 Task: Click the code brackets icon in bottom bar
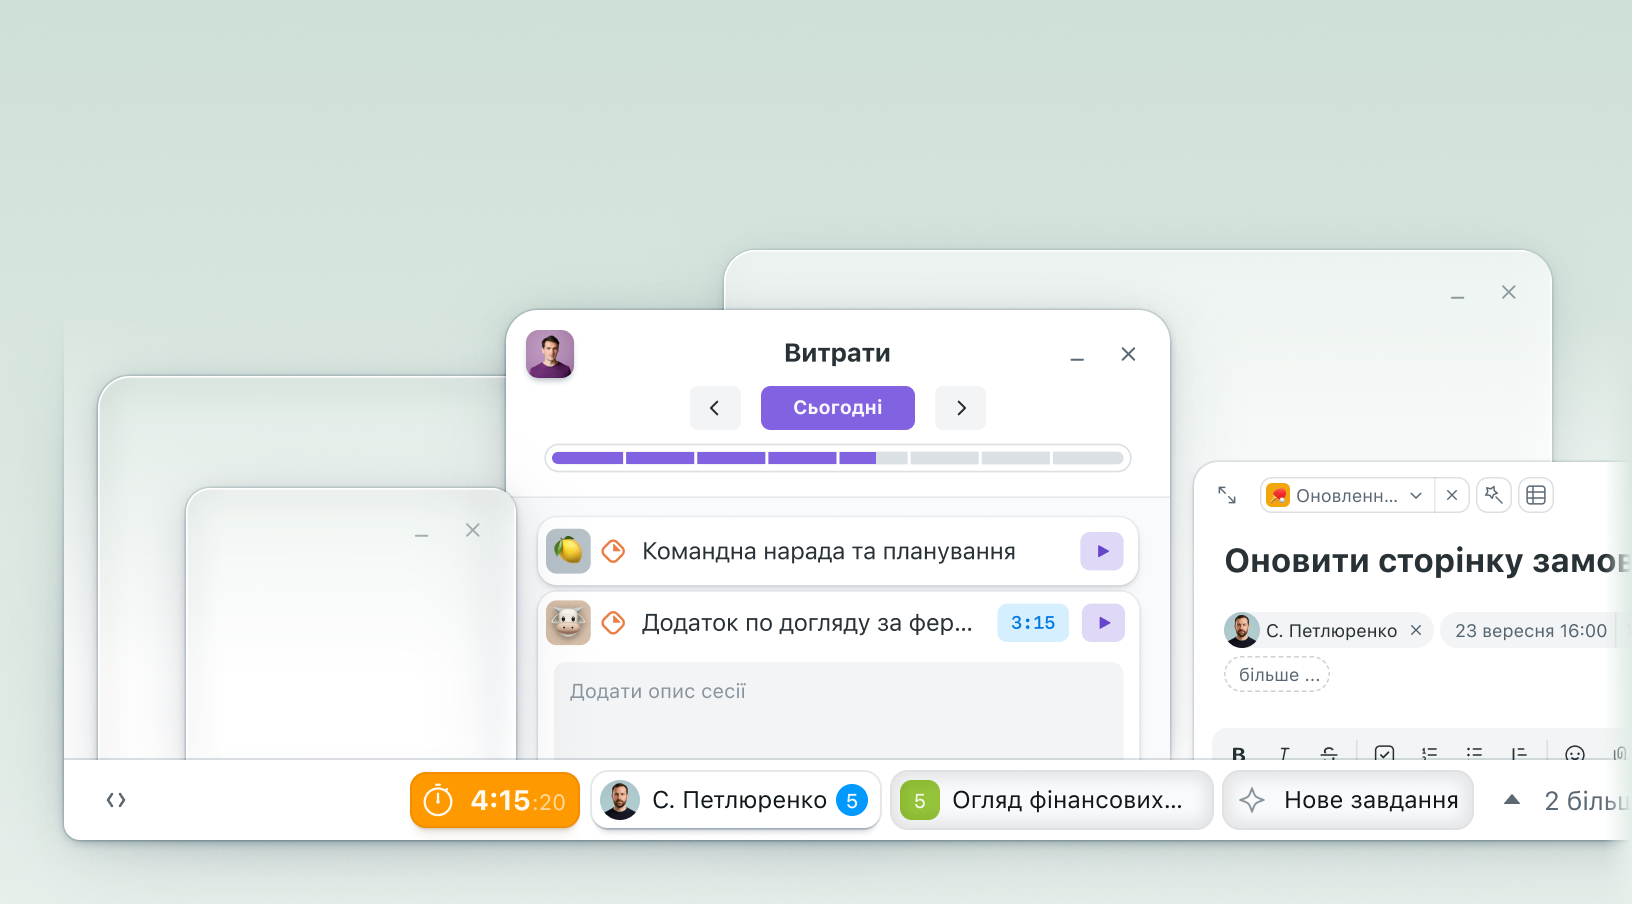pos(116,800)
